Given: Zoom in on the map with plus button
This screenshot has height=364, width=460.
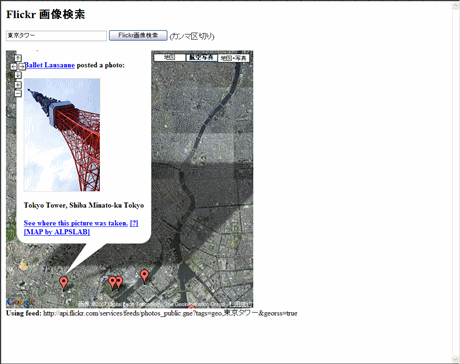Looking at the screenshot, I should tap(18, 85).
